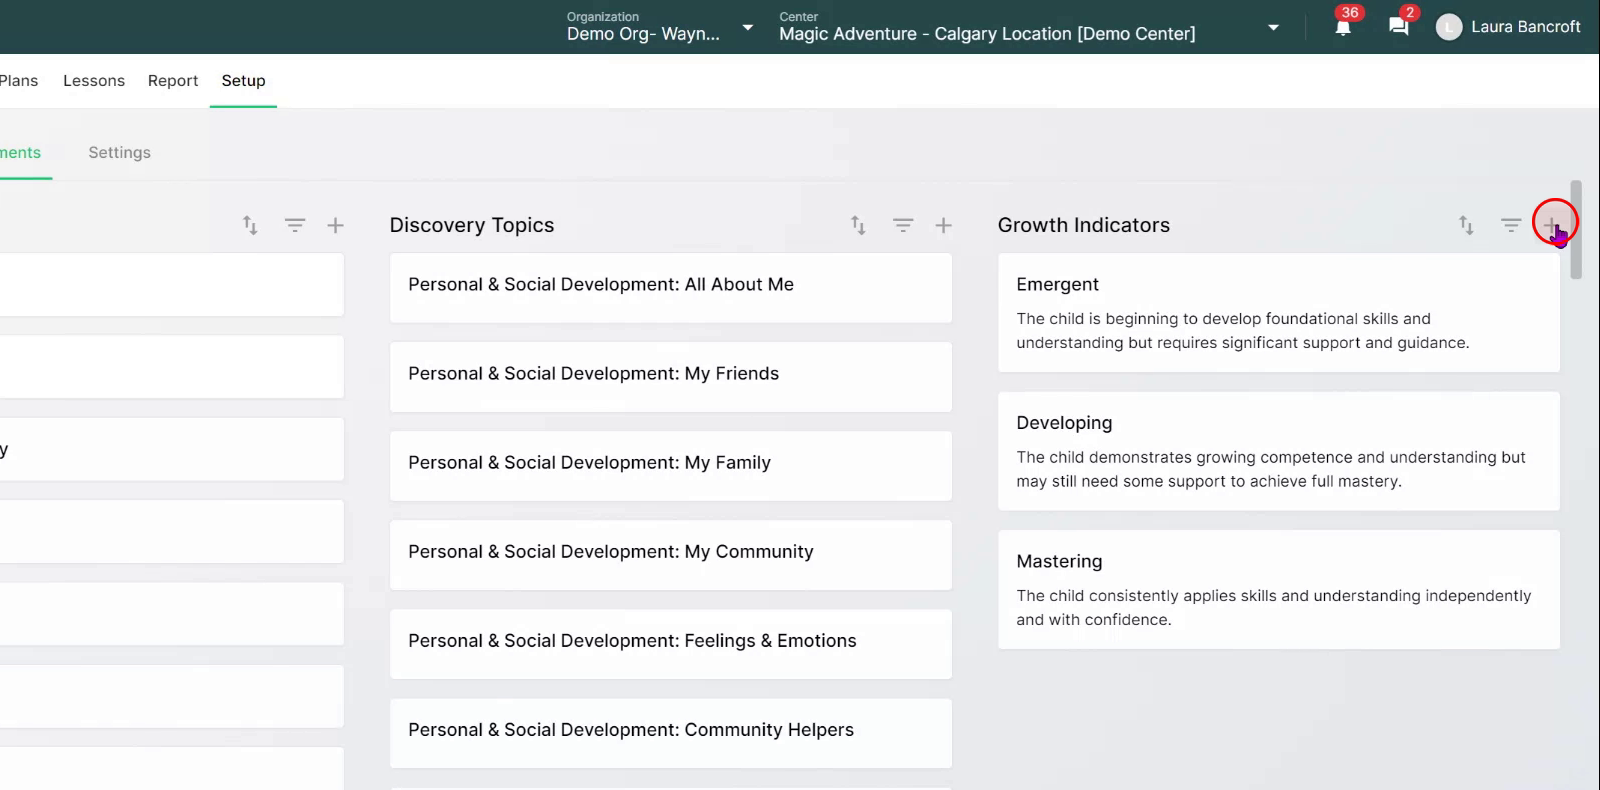Add a new Discovery Topic with plus icon

[x=943, y=225]
